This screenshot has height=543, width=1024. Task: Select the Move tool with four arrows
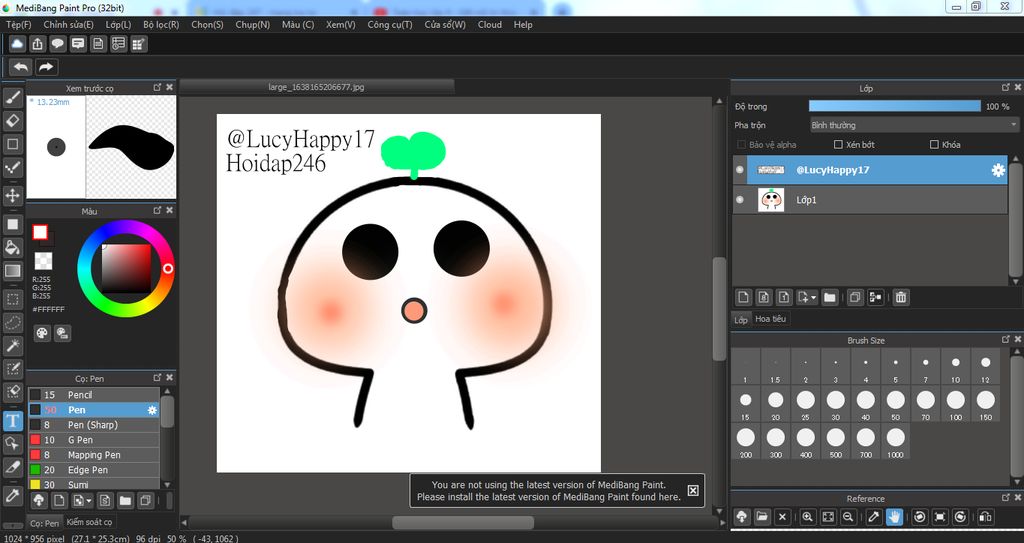pyautogui.click(x=12, y=195)
